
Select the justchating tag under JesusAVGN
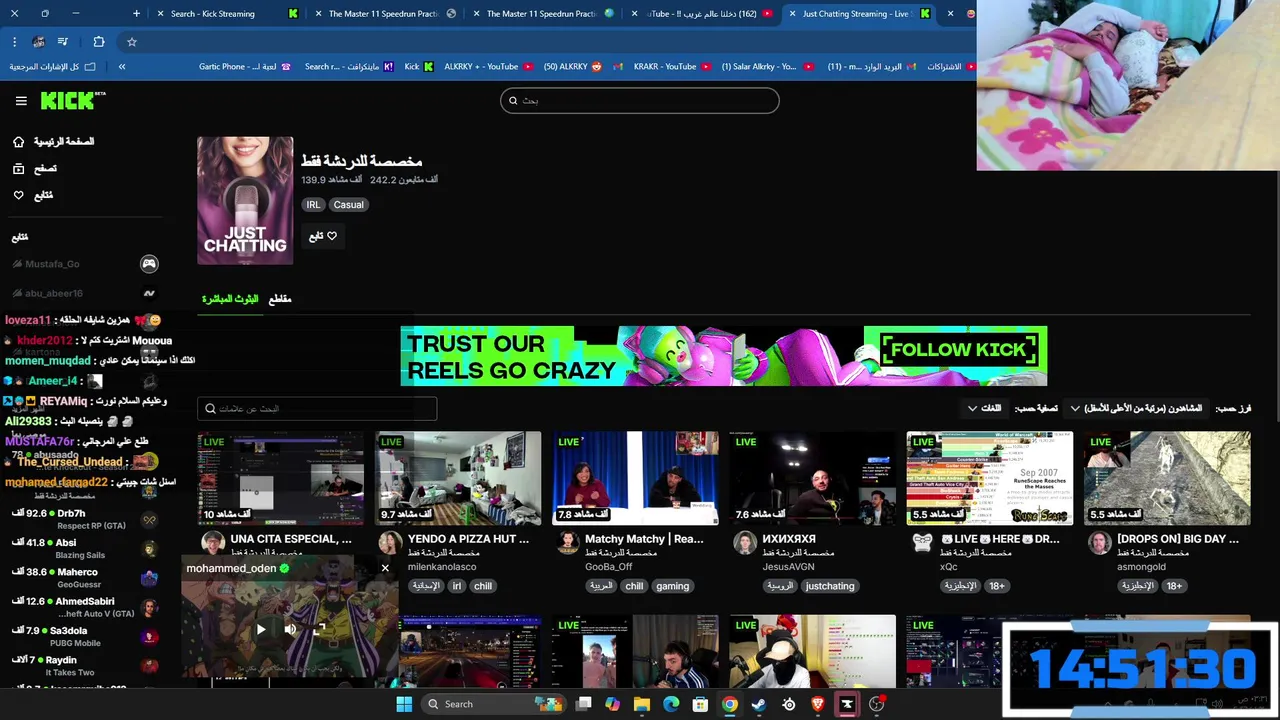pyautogui.click(x=830, y=586)
